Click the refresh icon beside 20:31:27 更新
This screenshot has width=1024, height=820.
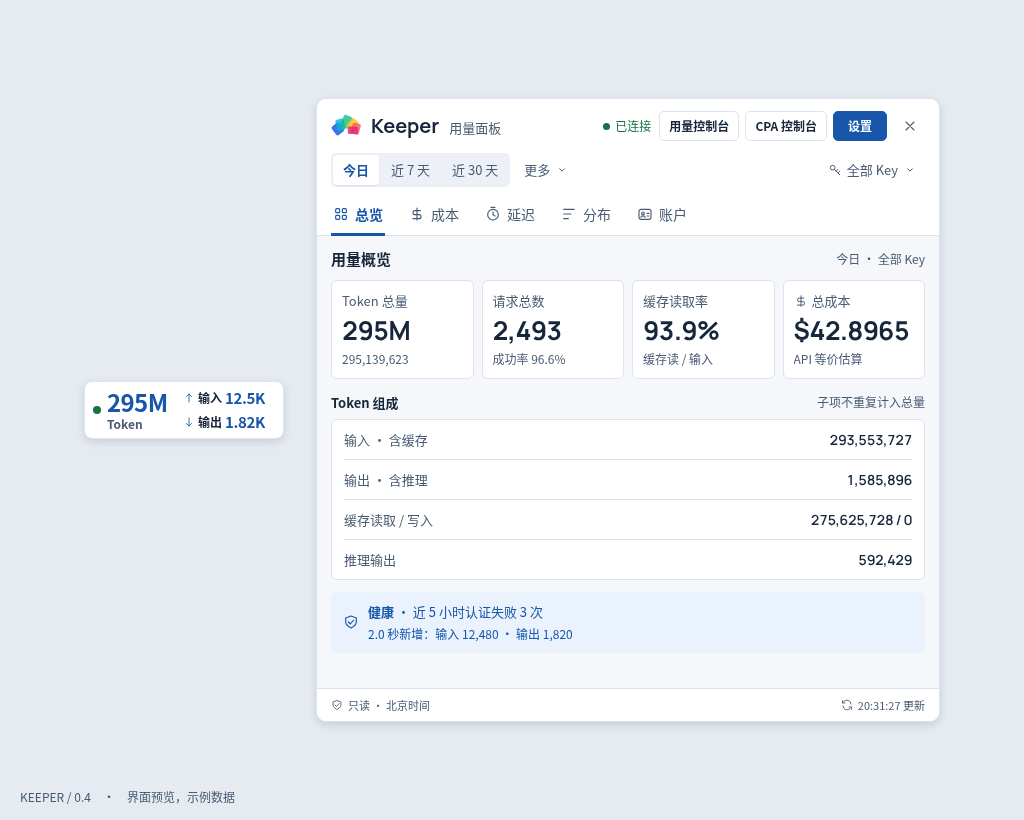tap(847, 705)
